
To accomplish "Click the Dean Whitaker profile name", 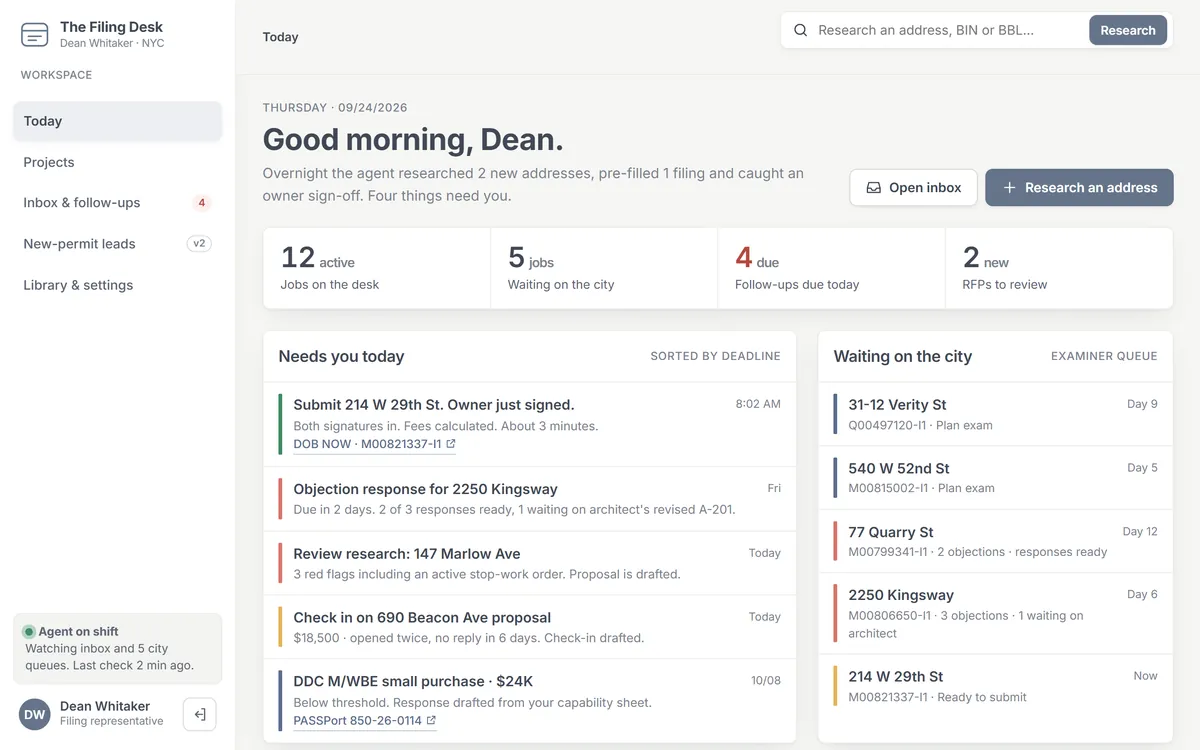I will pyautogui.click(x=105, y=706).
